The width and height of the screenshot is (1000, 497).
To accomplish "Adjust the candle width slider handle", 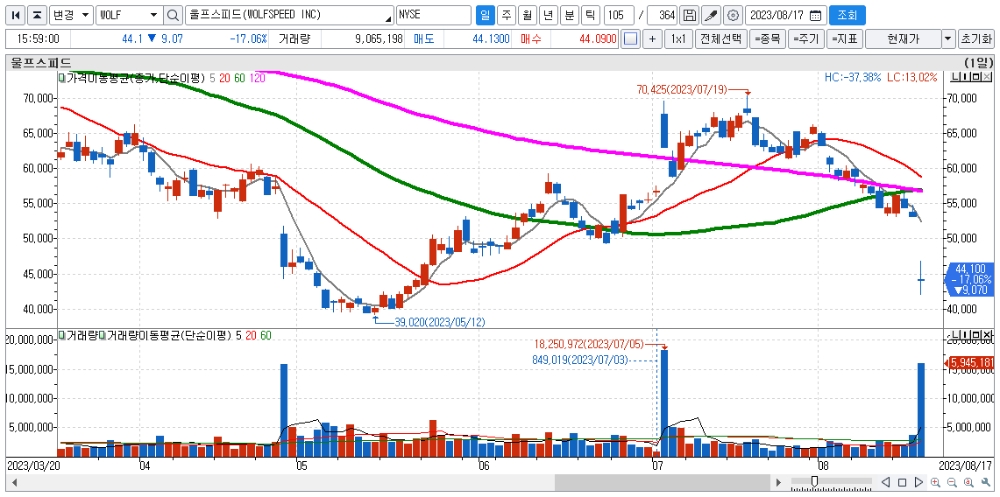I will pos(814,481).
